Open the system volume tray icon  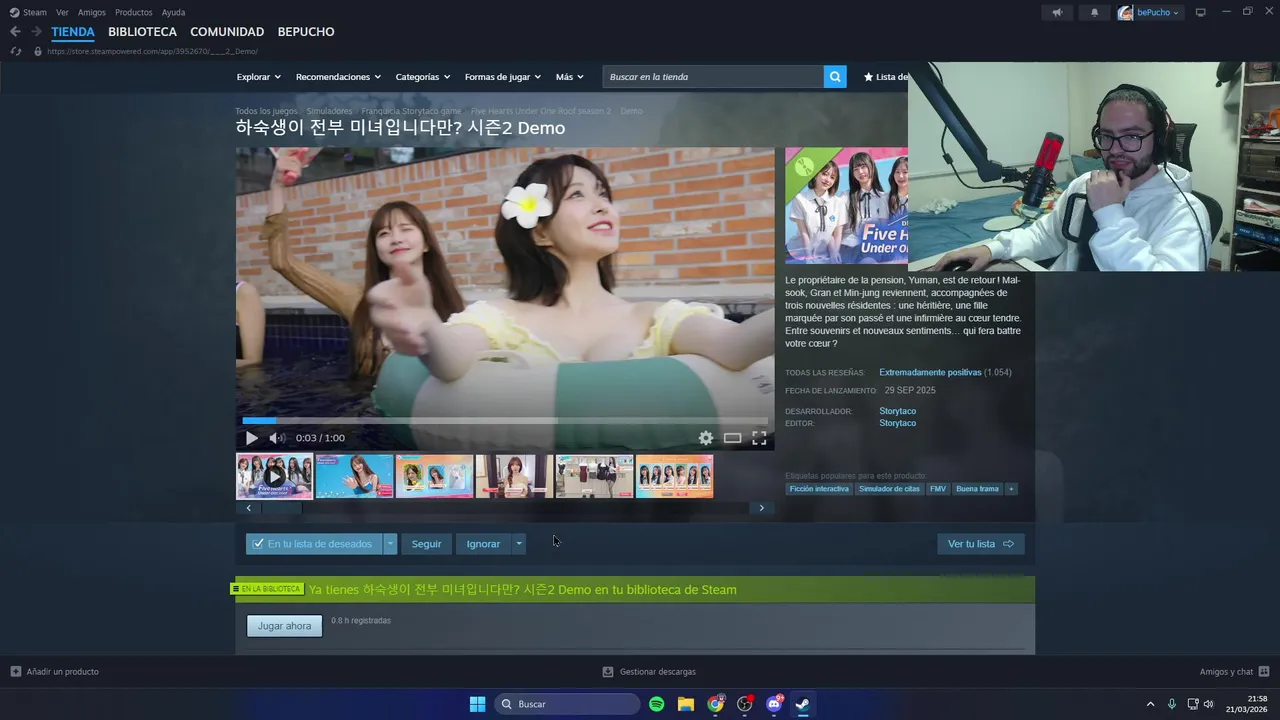click(1208, 704)
